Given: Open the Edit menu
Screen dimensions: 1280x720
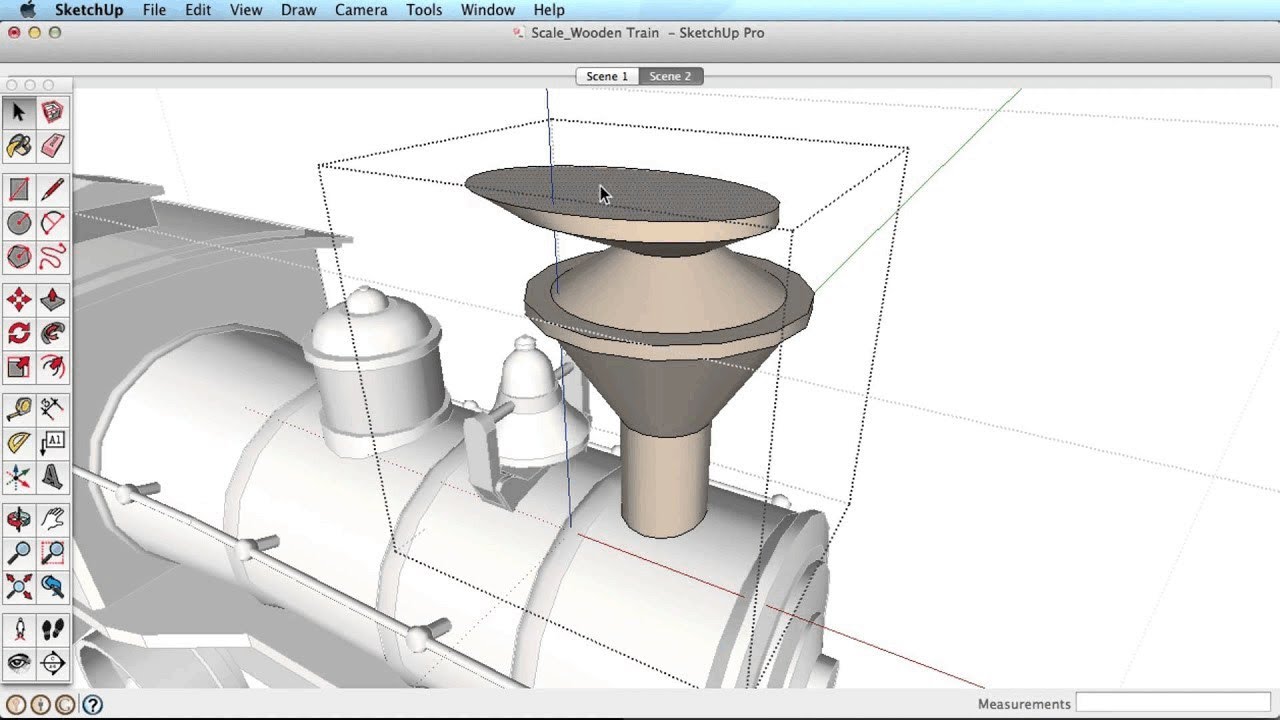Looking at the screenshot, I should (x=198, y=10).
